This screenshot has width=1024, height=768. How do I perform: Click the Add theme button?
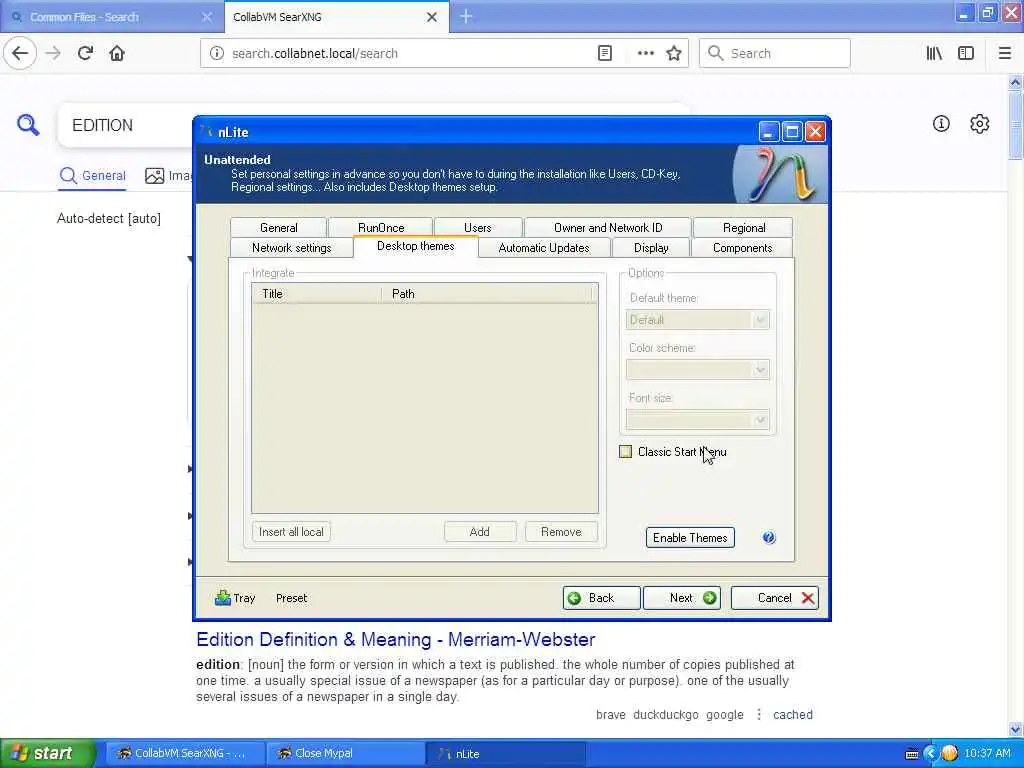tap(479, 532)
